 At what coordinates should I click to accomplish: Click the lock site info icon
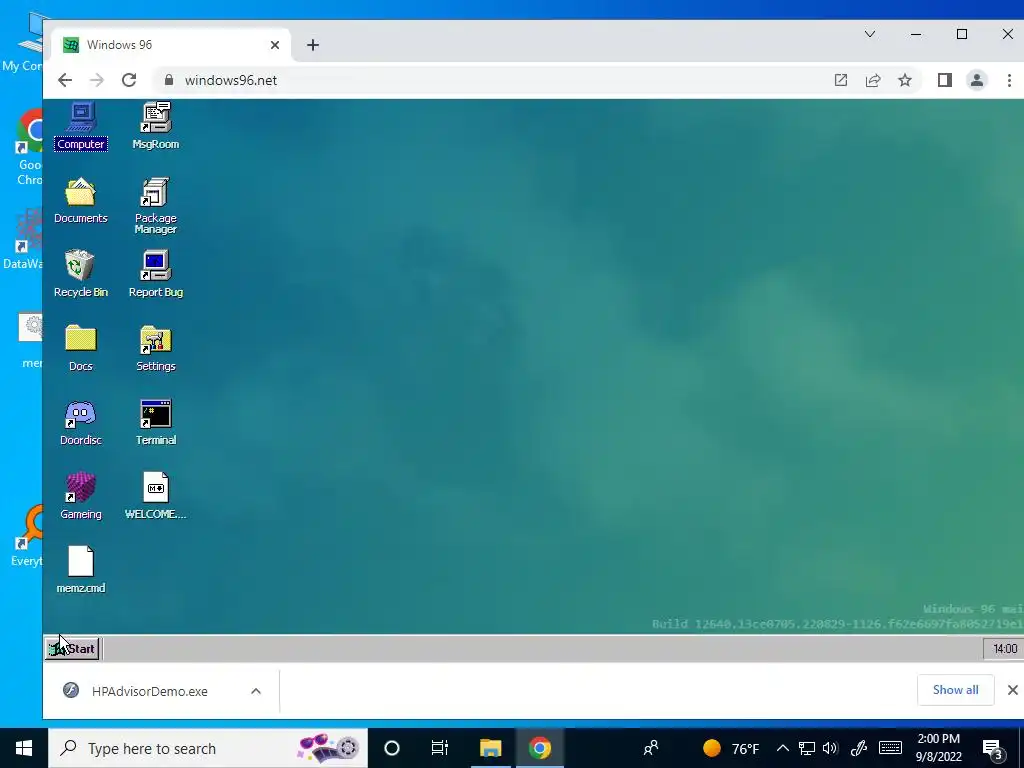(169, 80)
